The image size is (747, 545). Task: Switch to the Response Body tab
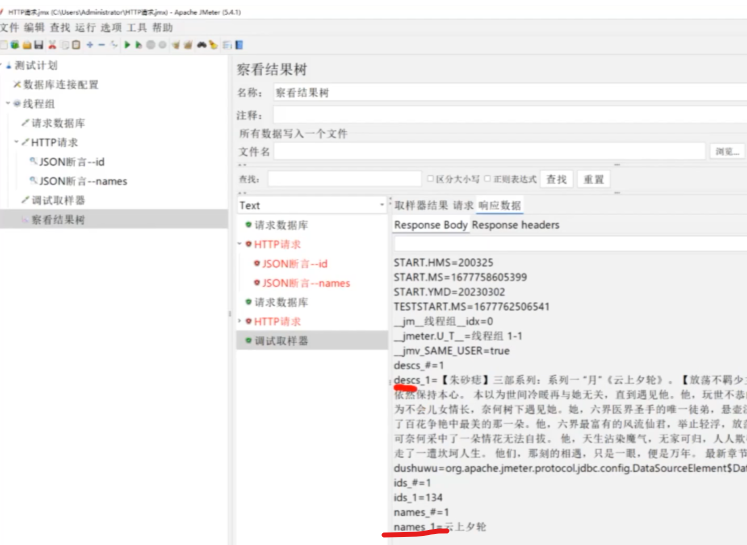[x=431, y=225]
